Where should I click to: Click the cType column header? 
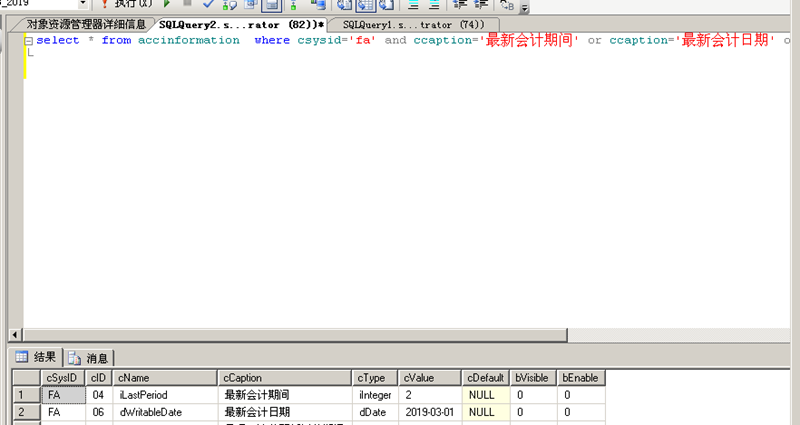pyautogui.click(x=375, y=378)
